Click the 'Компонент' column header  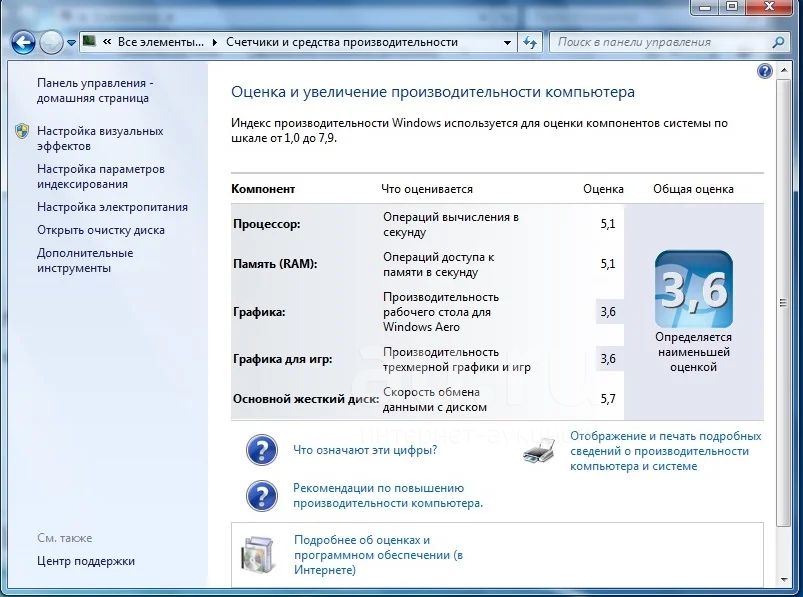point(263,189)
